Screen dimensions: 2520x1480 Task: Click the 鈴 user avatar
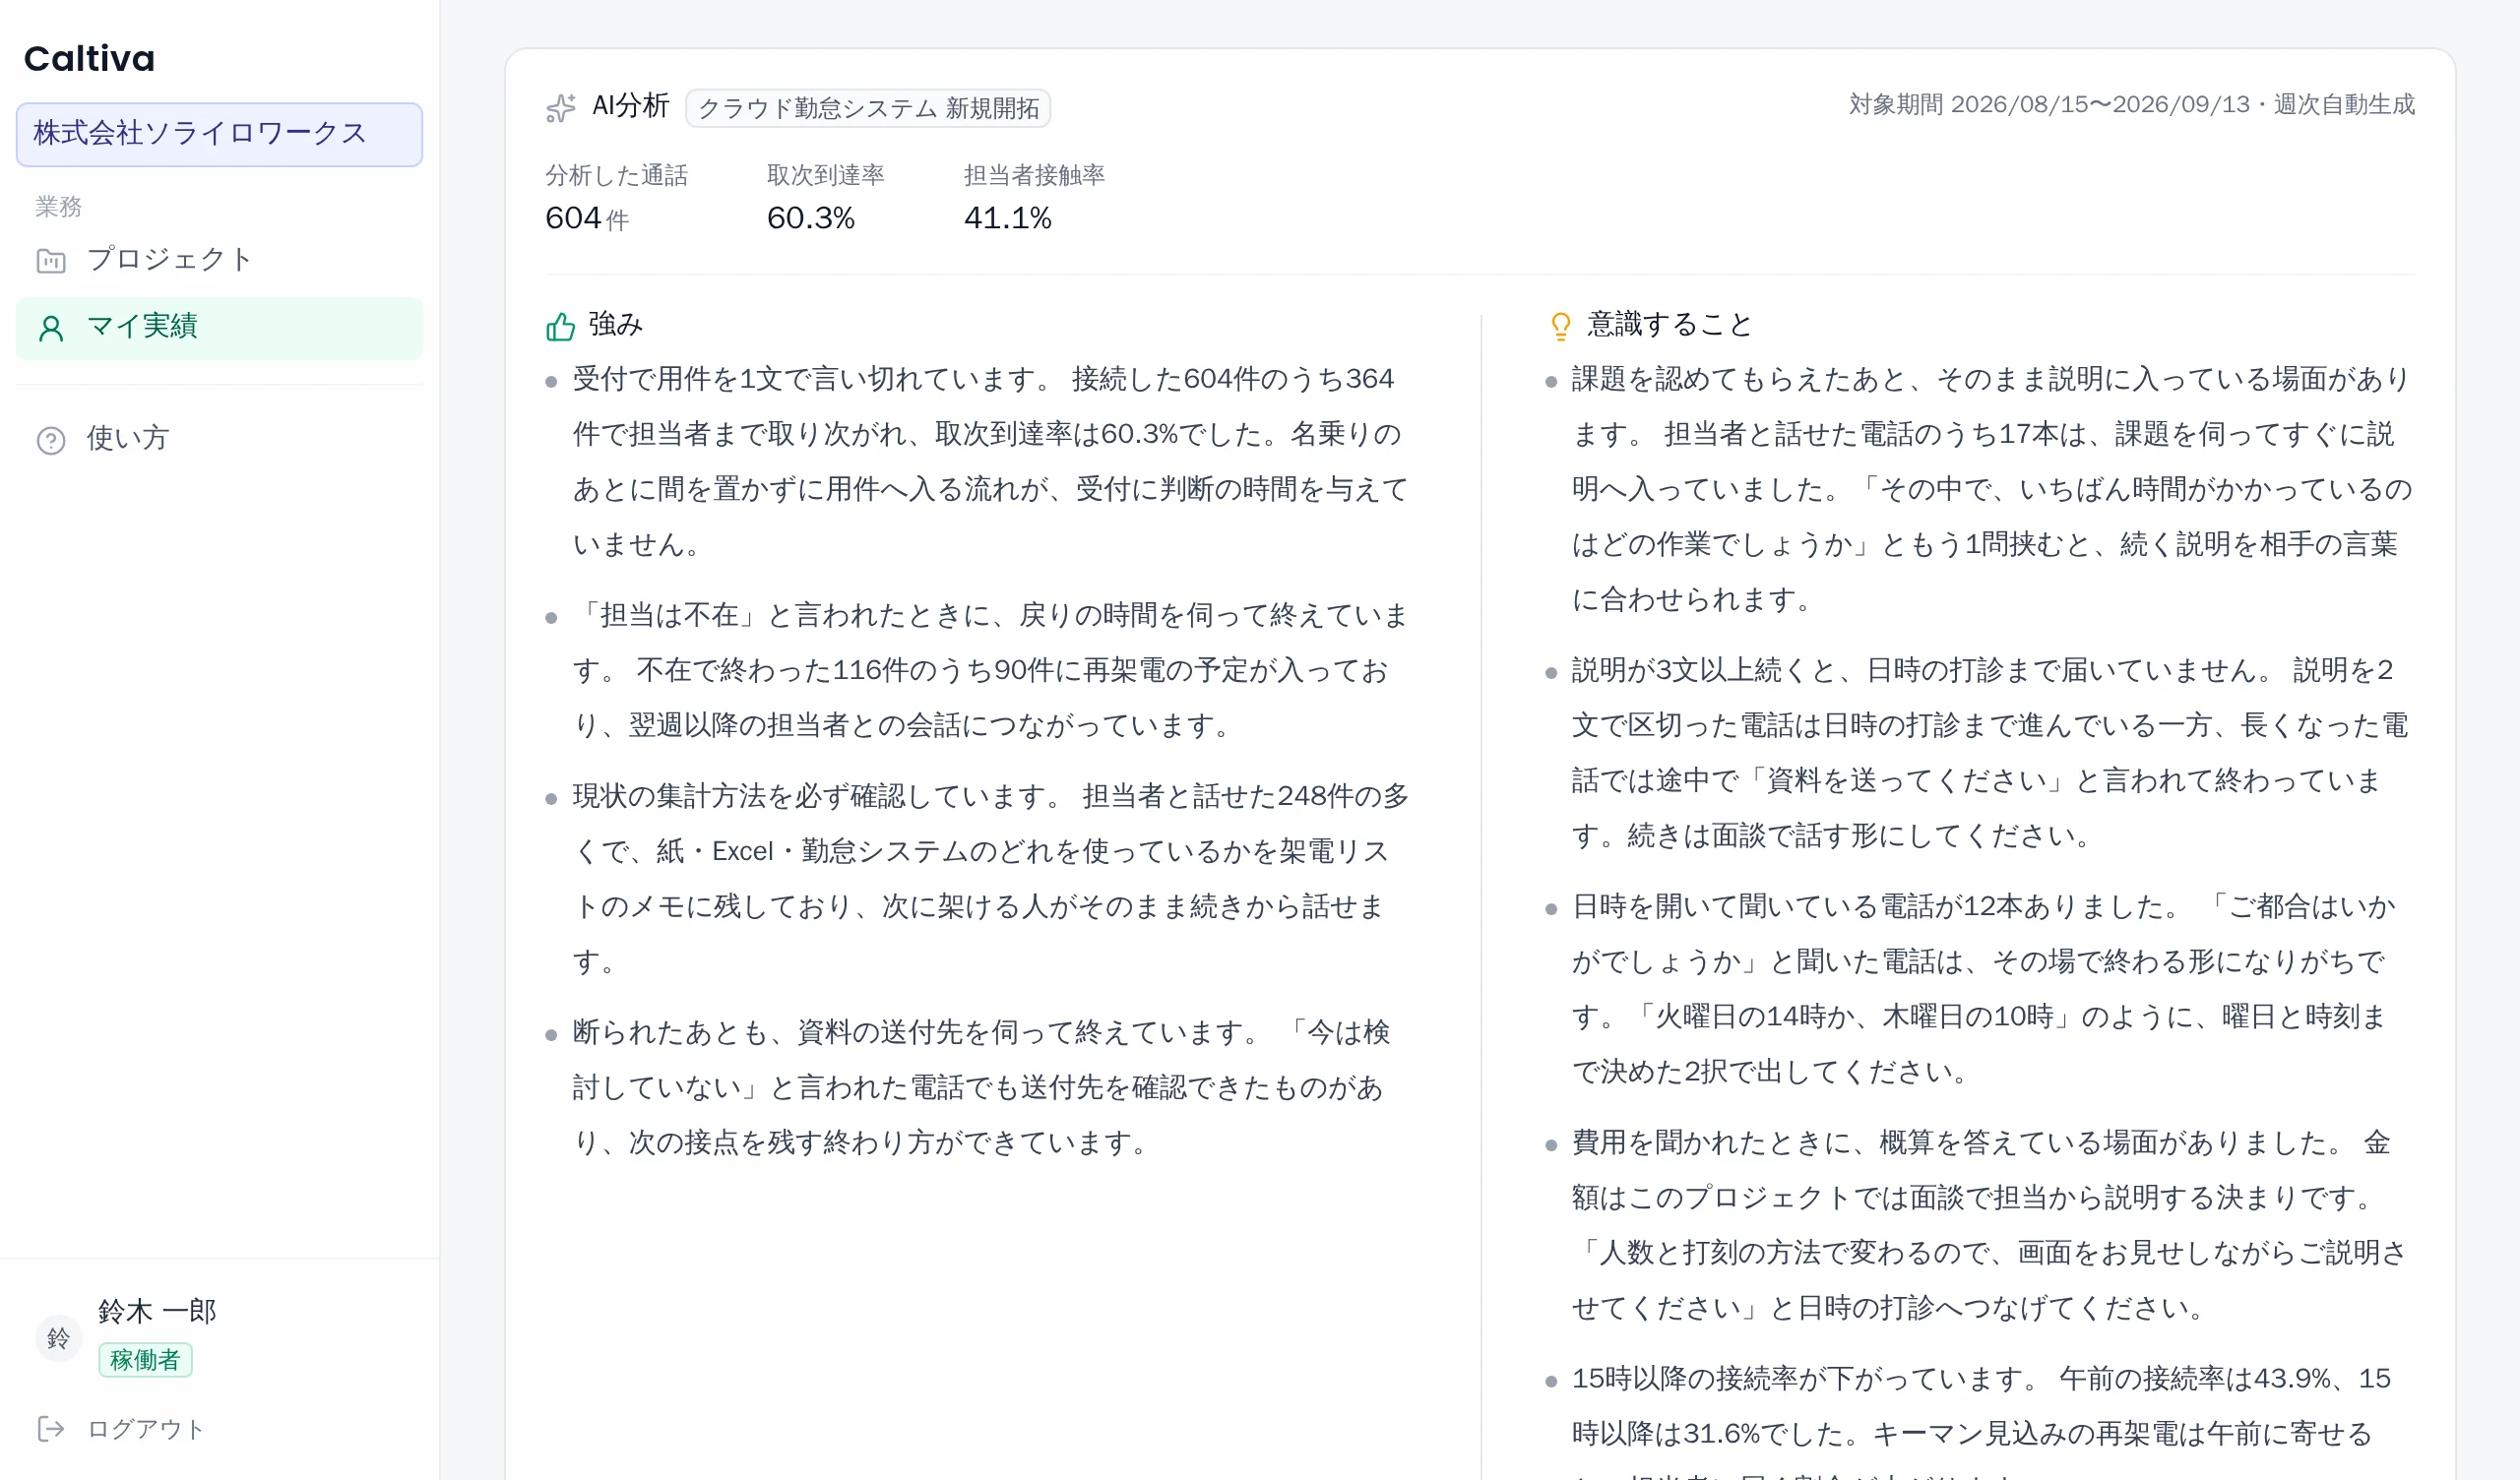(58, 1338)
